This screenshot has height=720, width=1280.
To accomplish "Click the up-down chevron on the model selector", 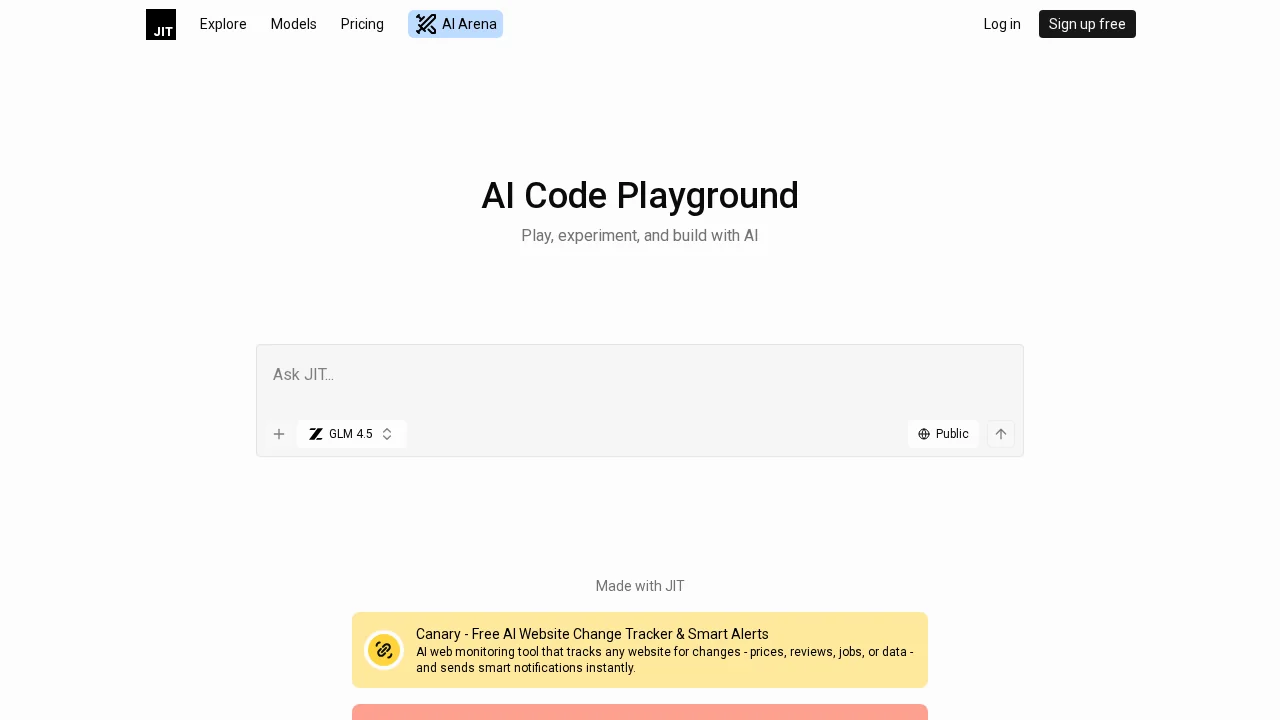I will coord(387,434).
